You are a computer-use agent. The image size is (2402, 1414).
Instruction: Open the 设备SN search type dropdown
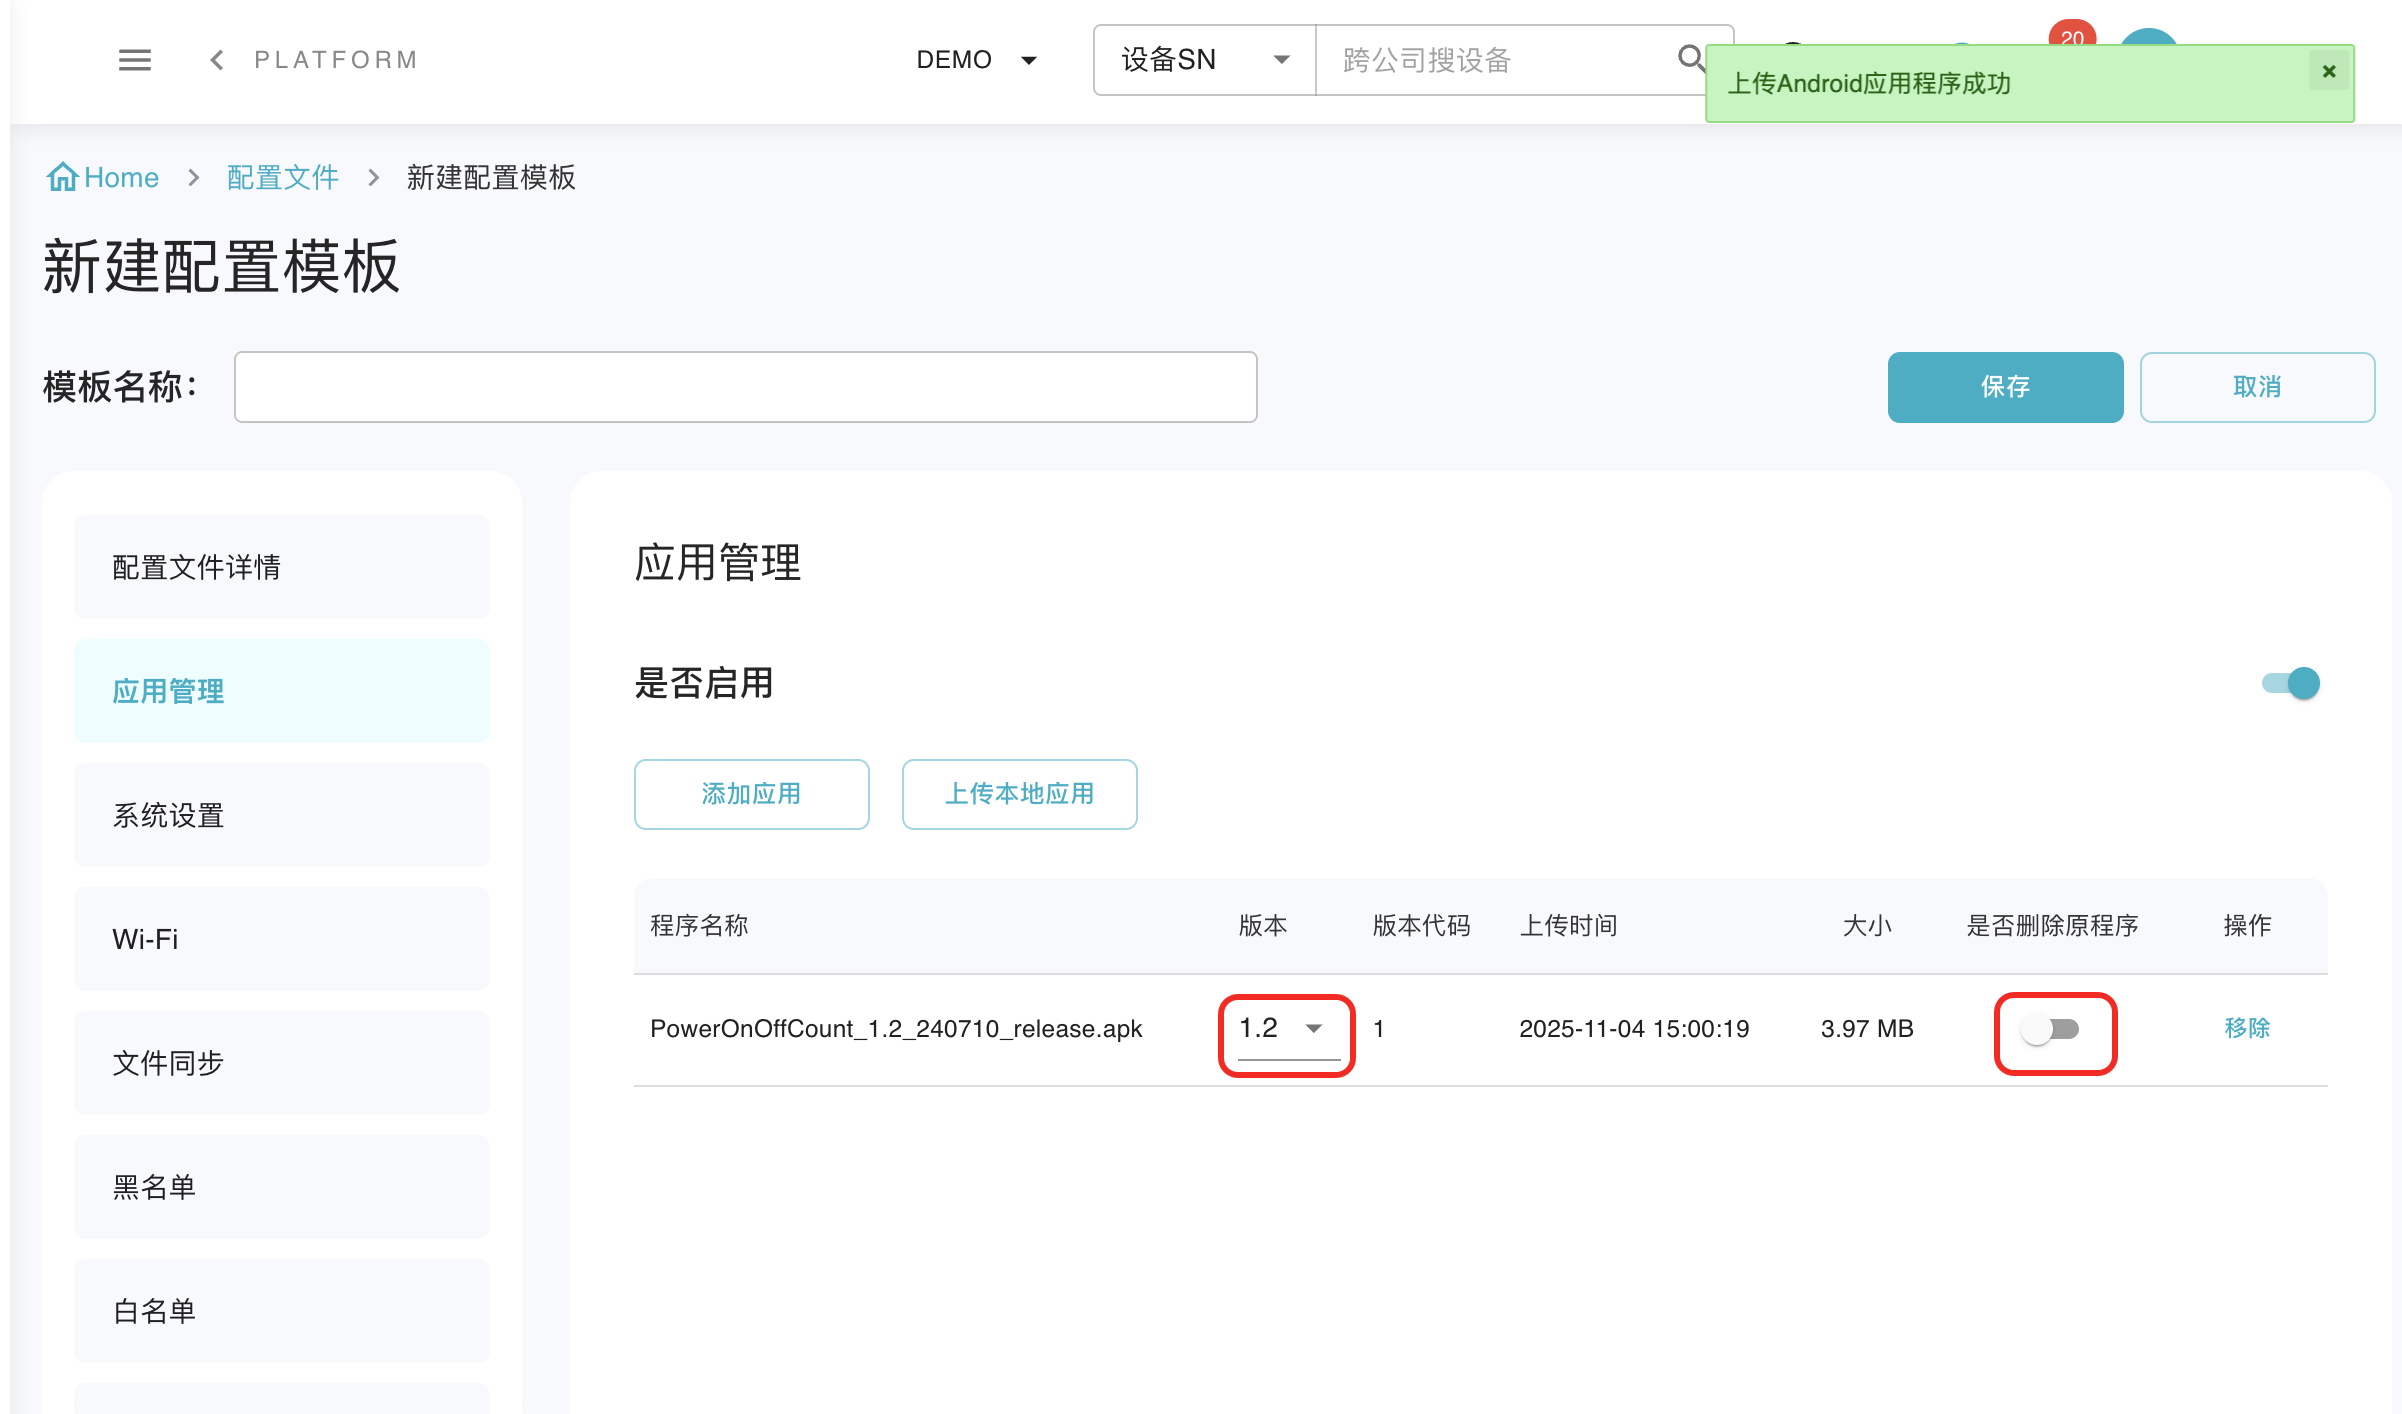1204,60
